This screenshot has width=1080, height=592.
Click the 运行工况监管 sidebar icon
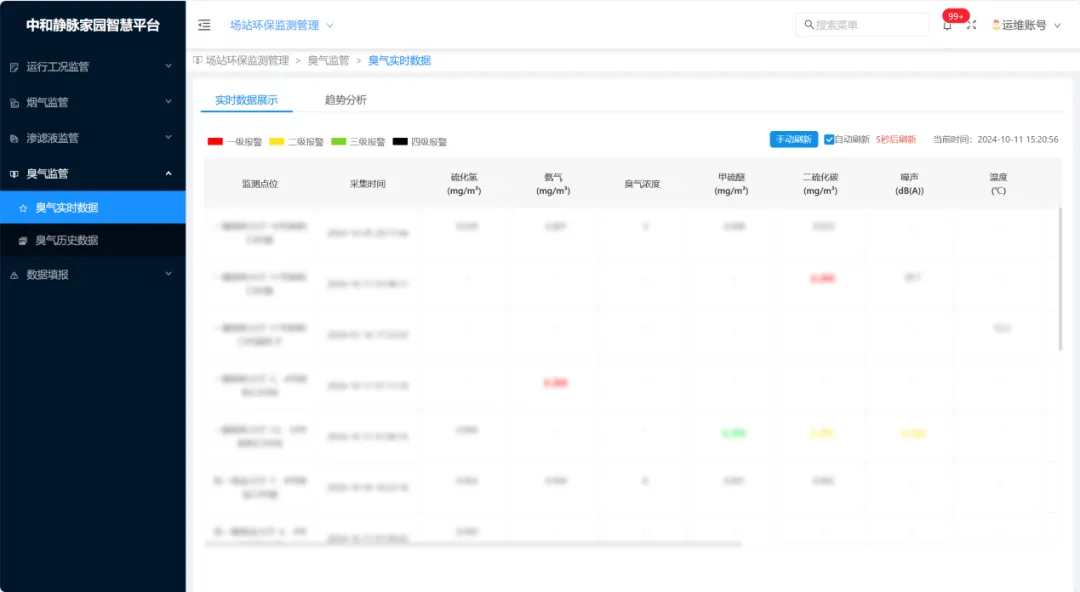click(x=14, y=67)
